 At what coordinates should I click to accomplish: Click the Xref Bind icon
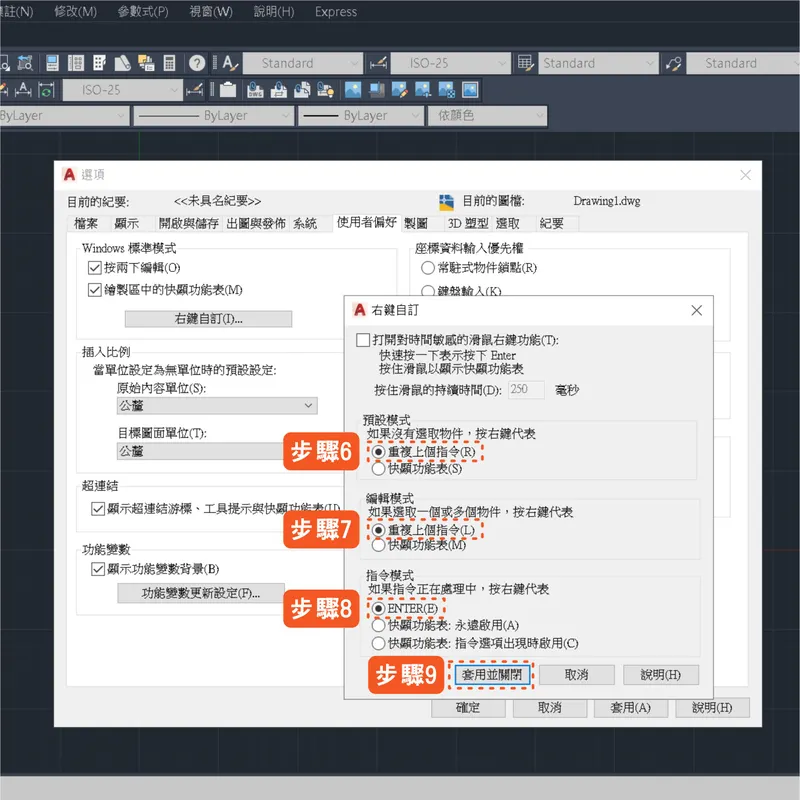point(302,90)
